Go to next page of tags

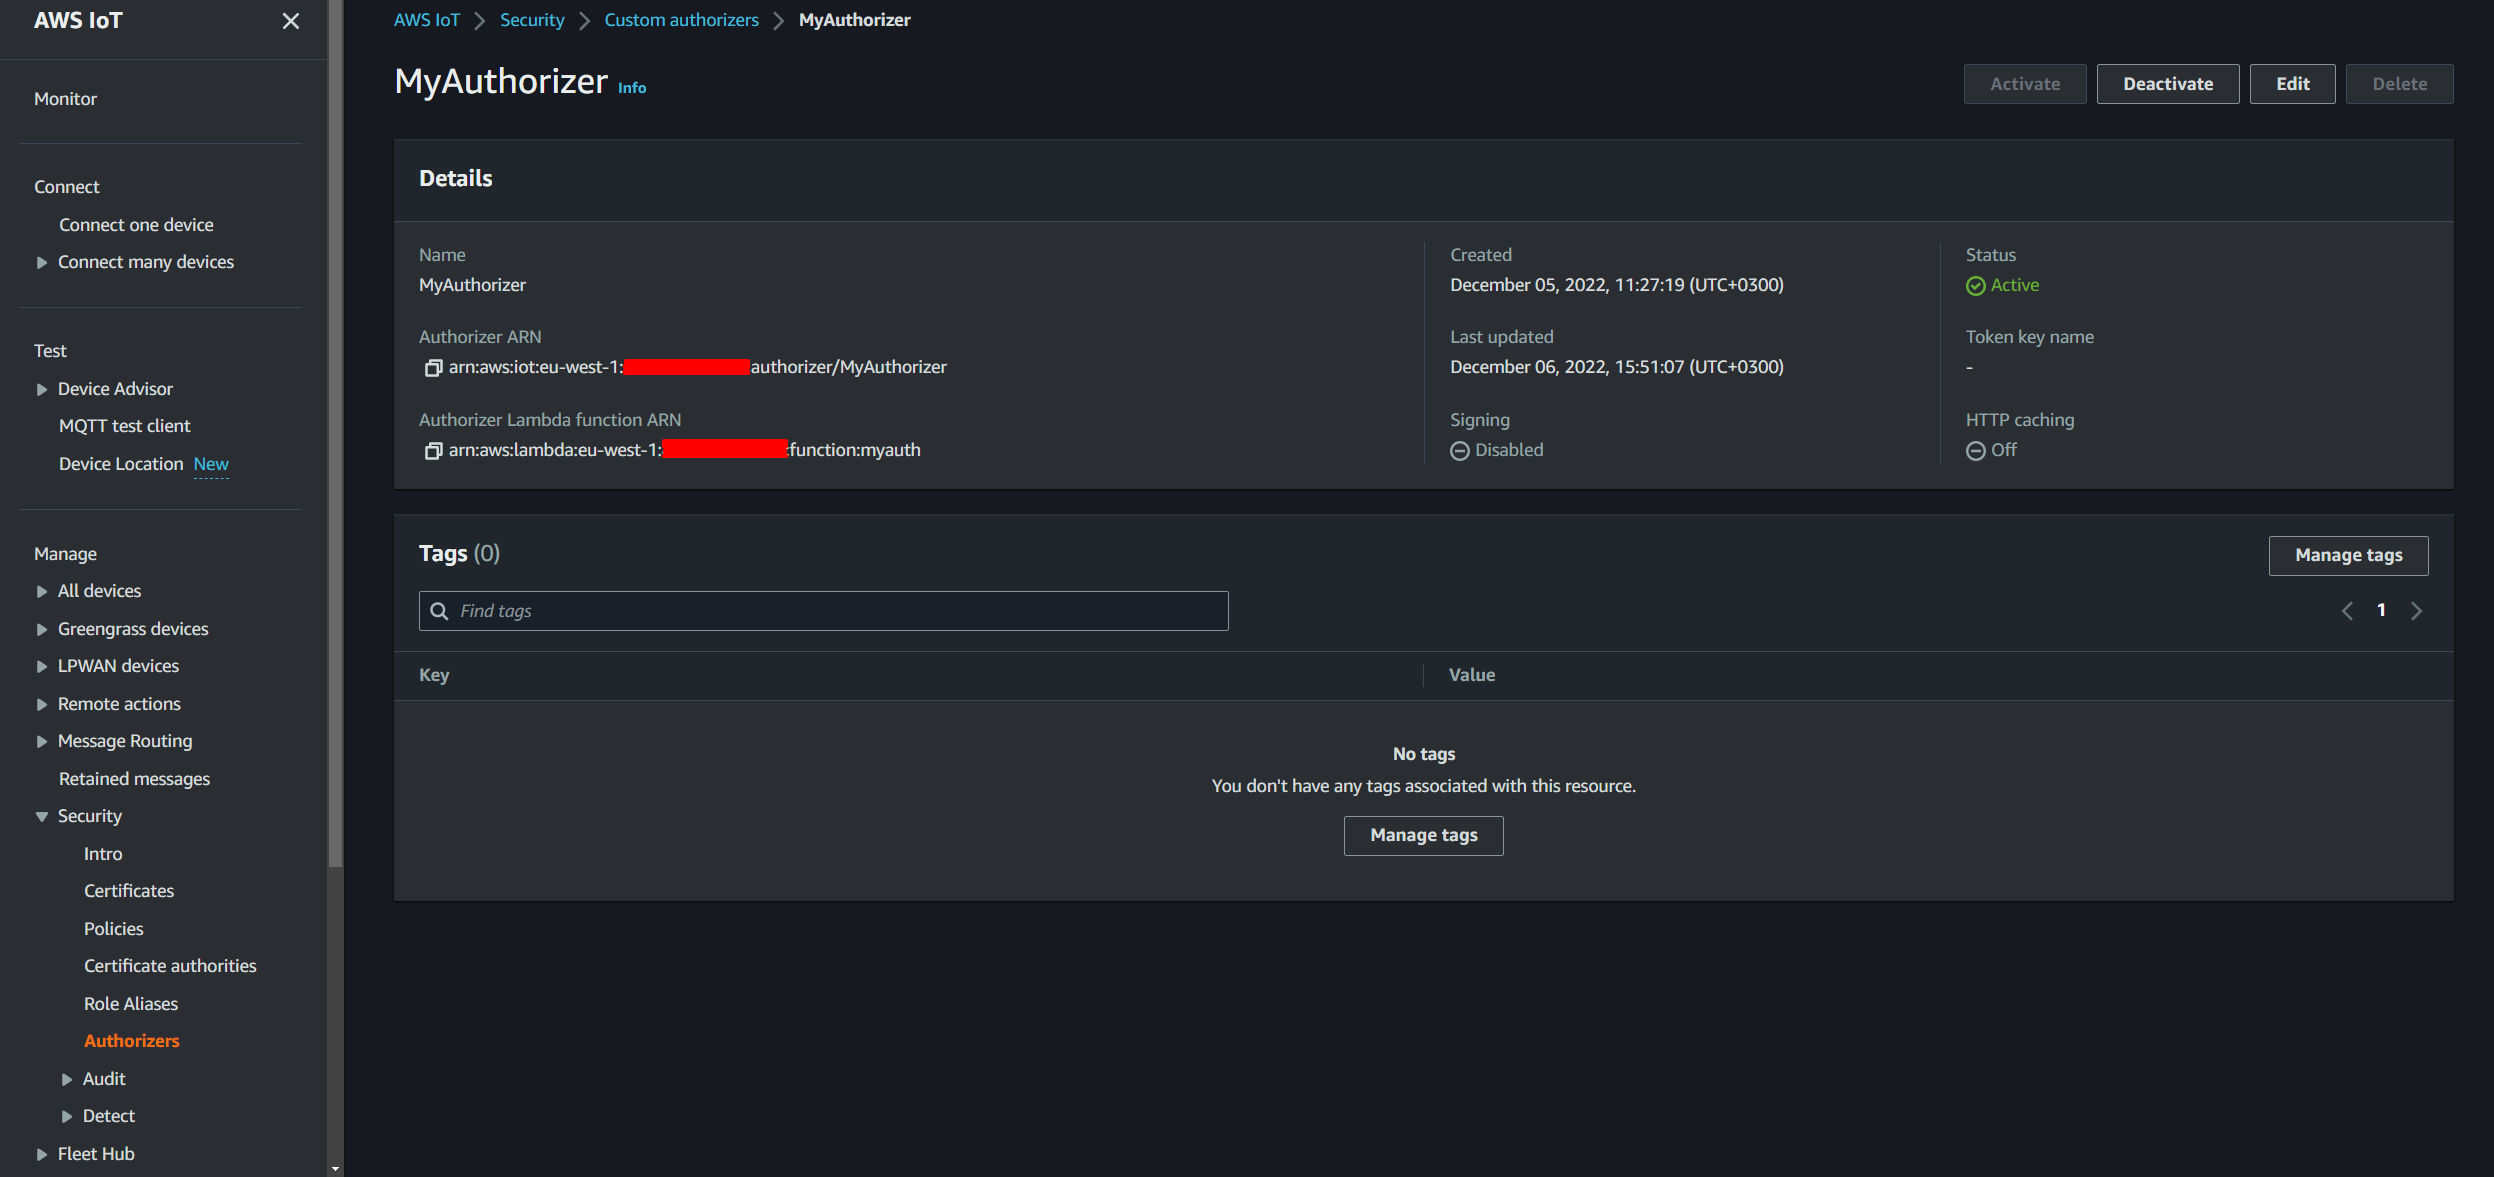coord(2417,610)
